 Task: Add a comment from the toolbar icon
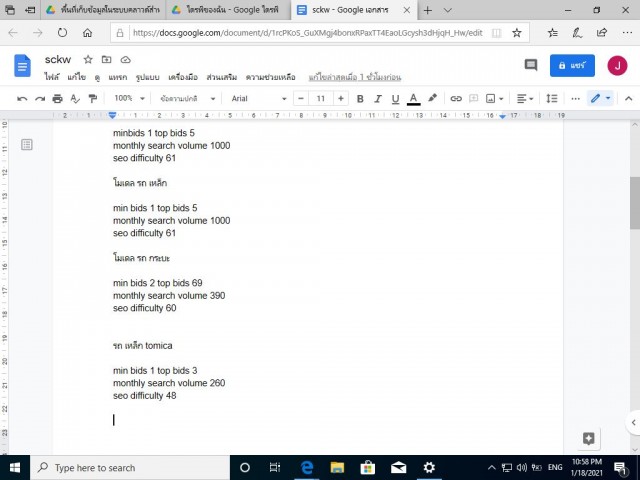tap(473, 98)
